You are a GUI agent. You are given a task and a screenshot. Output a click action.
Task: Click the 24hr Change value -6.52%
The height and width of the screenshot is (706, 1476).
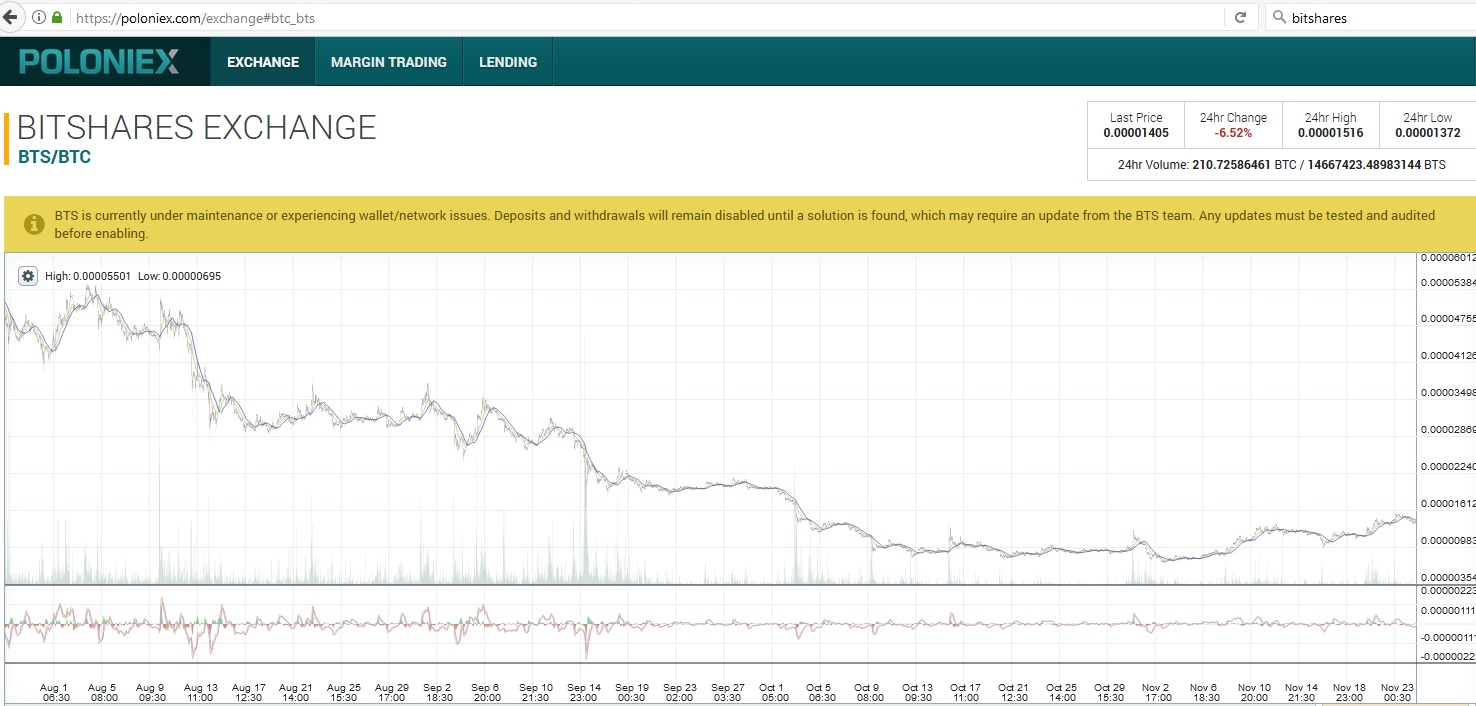click(x=1233, y=133)
